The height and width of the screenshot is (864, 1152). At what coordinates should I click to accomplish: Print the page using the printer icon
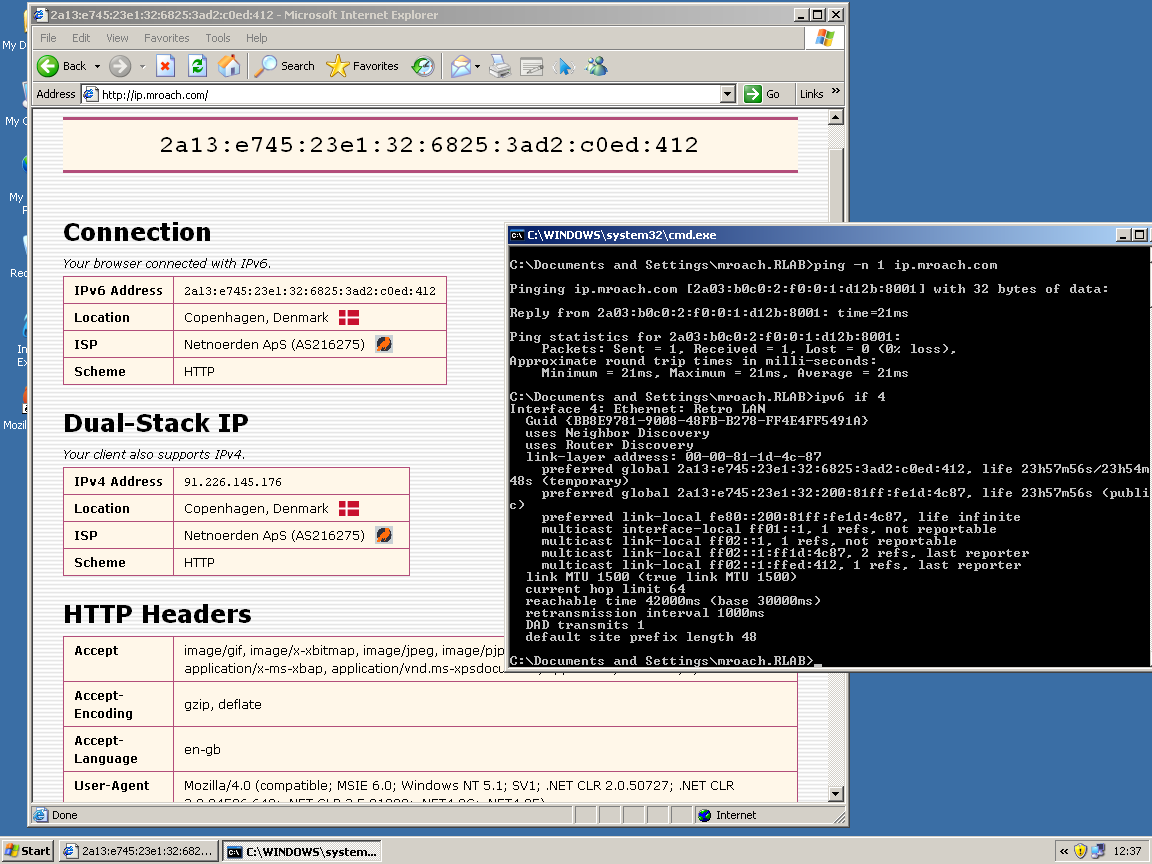pos(500,66)
